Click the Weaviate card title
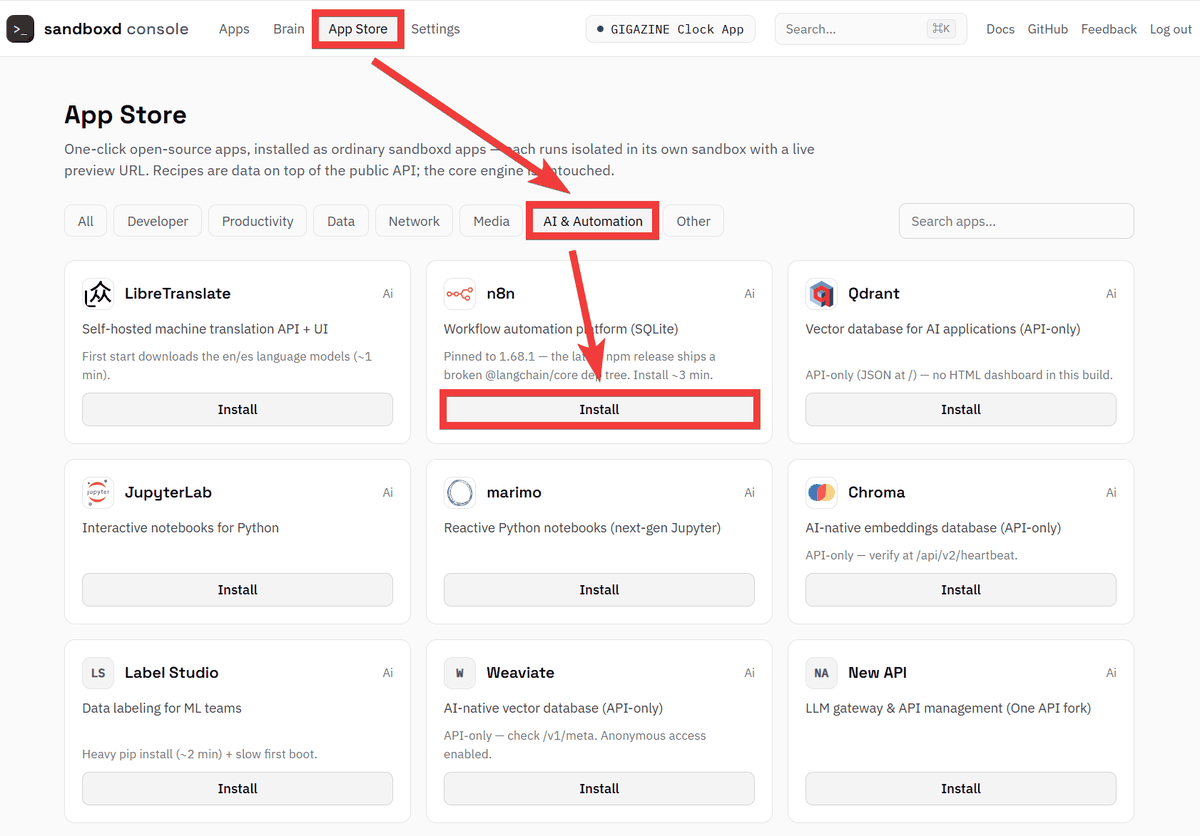Viewport: 1200px width, 836px height. pyautogui.click(x=521, y=673)
